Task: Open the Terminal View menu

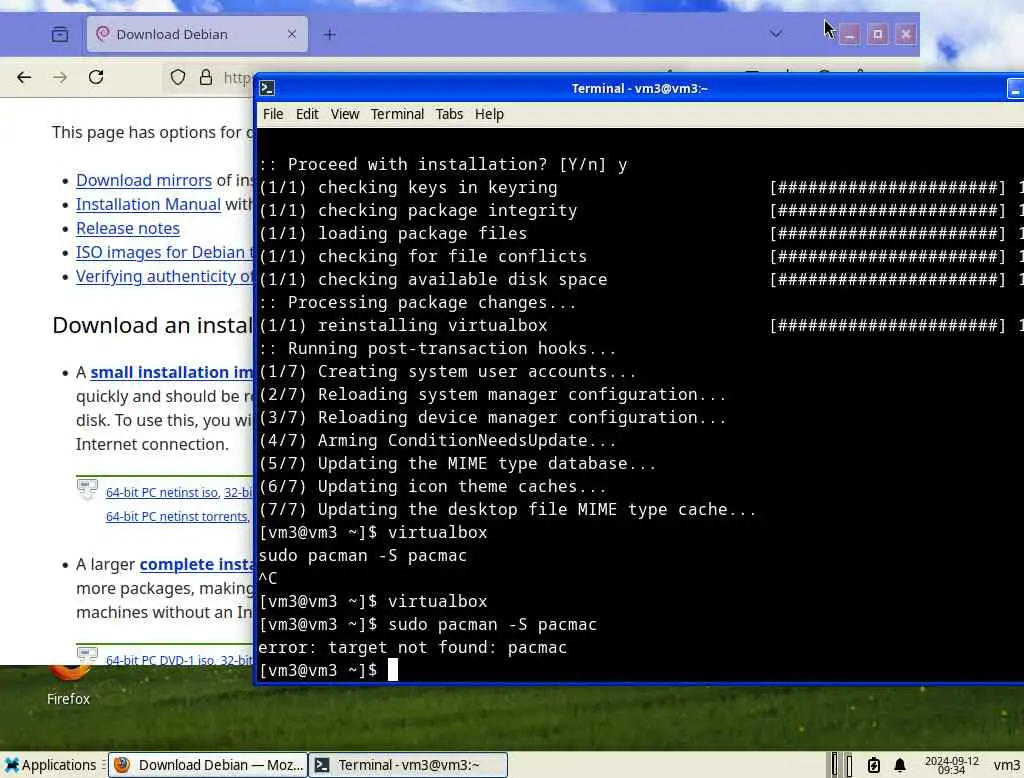Action: tap(345, 114)
